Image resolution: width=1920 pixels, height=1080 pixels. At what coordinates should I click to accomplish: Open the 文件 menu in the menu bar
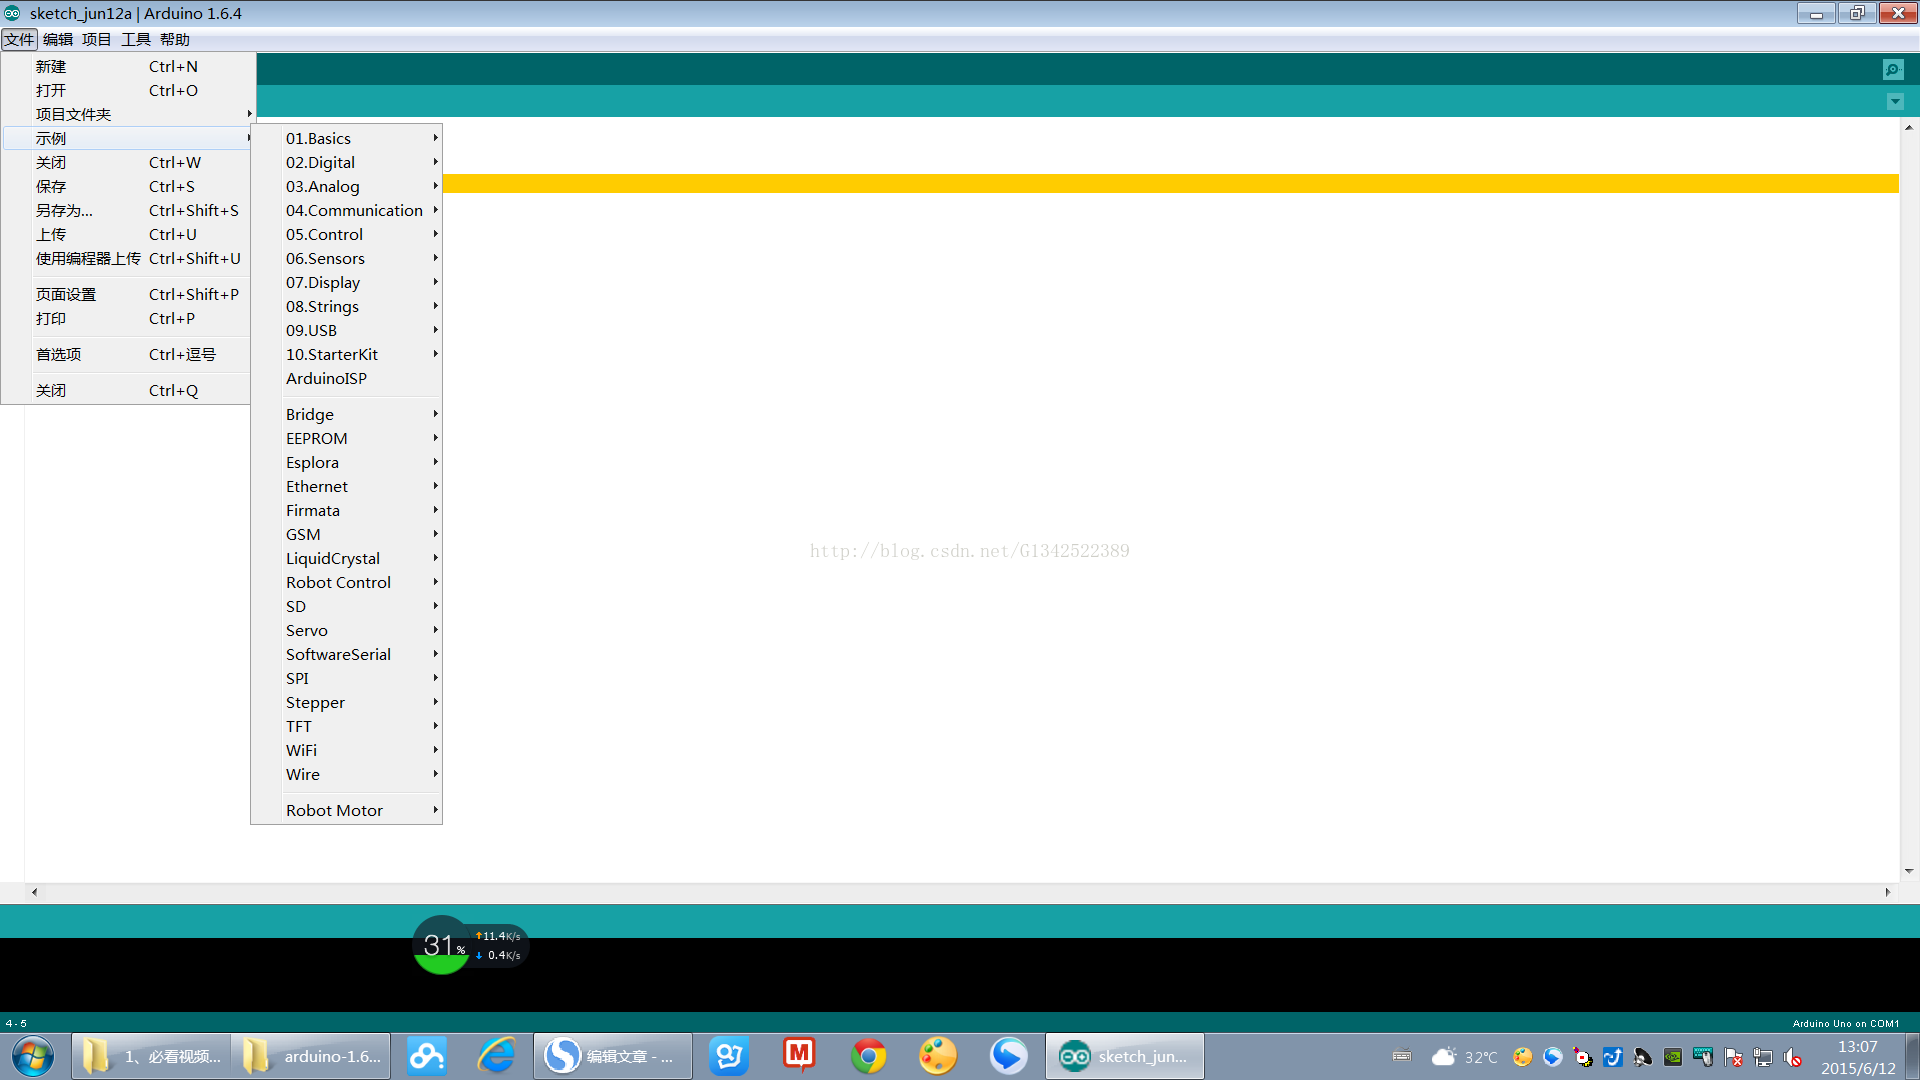point(19,39)
